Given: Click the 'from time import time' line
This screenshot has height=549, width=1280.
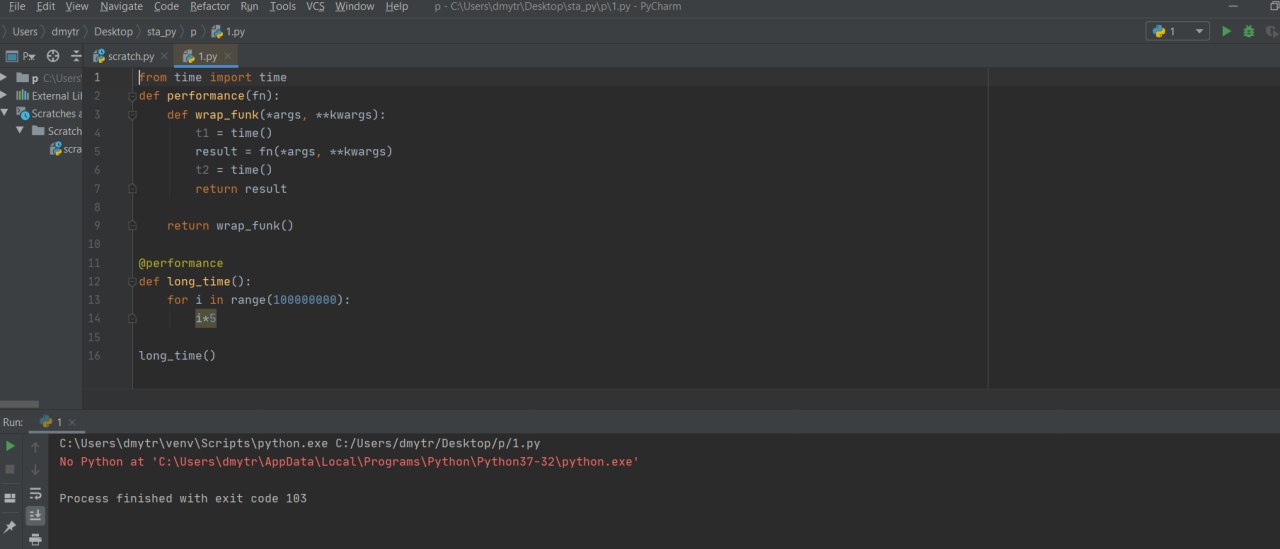Looking at the screenshot, I should [213, 77].
